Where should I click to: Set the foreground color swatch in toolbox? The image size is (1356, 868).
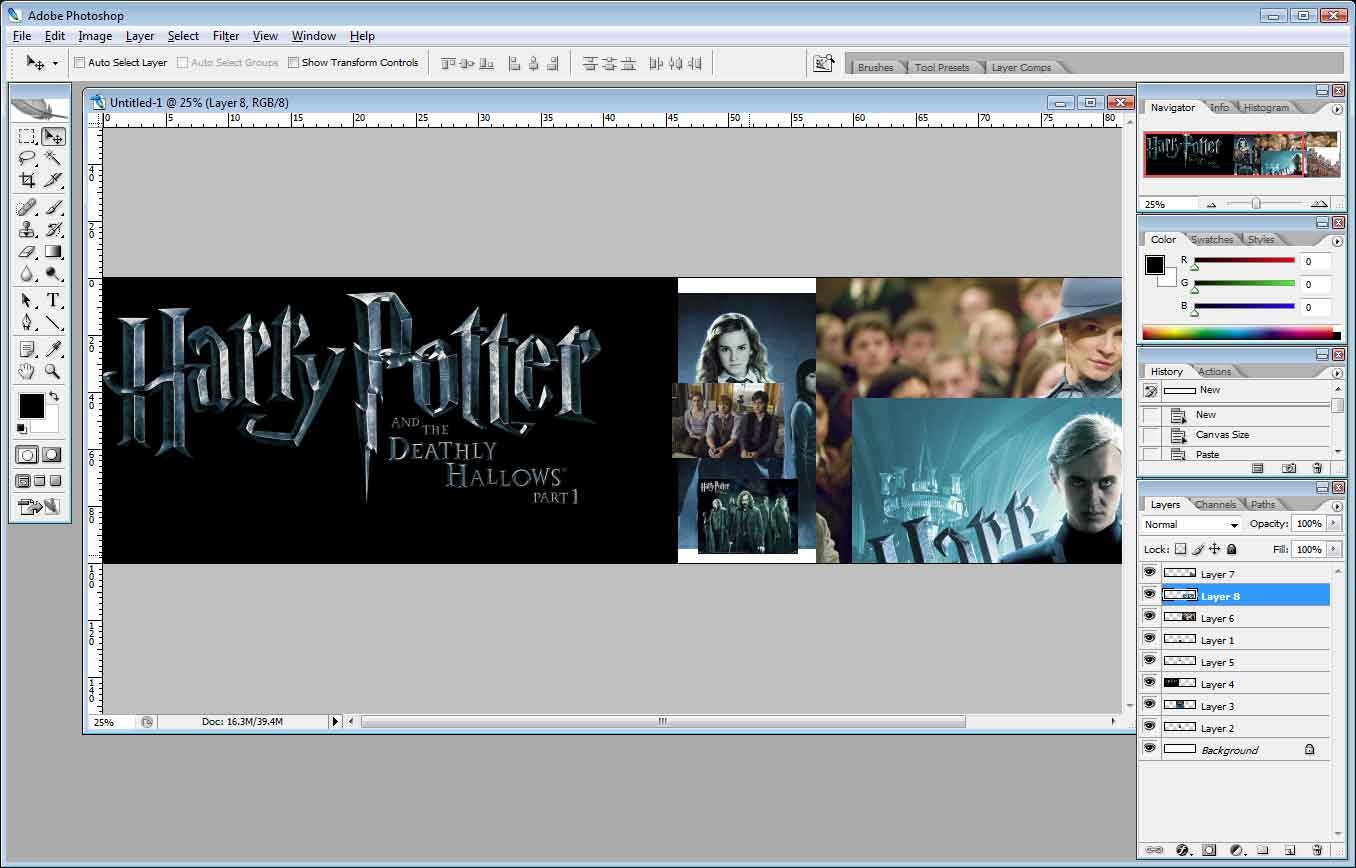click(31, 406)
